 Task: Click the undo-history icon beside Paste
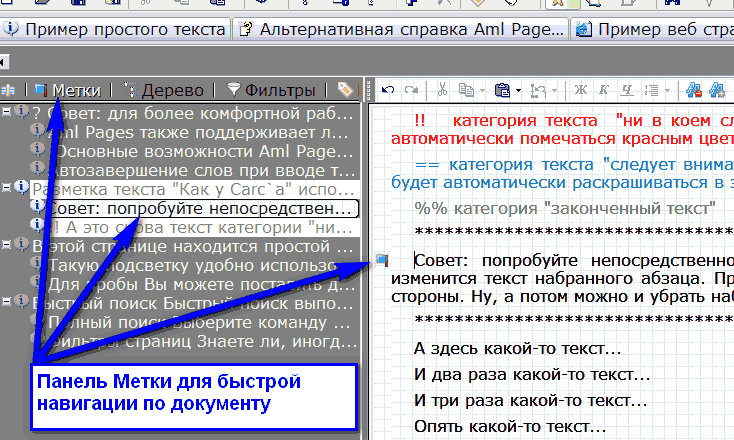pos(538,90)
